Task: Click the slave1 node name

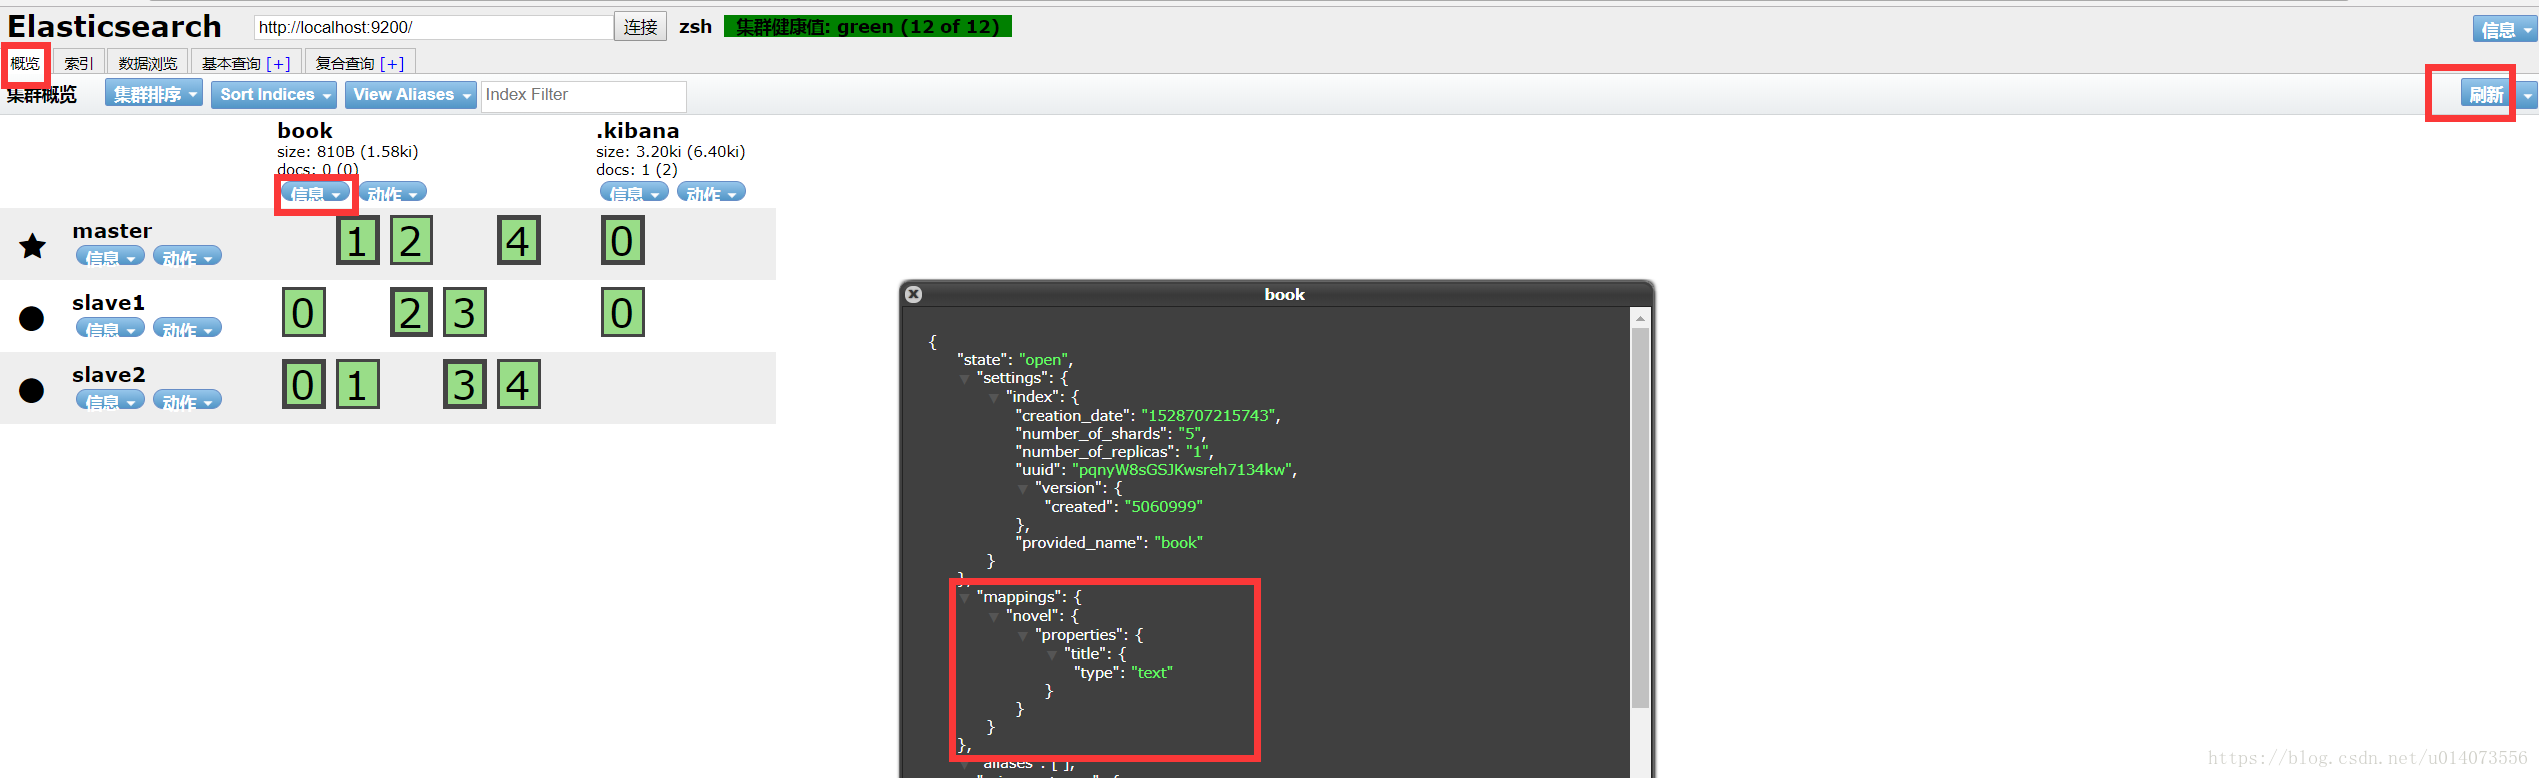Action: click(109, 303)
